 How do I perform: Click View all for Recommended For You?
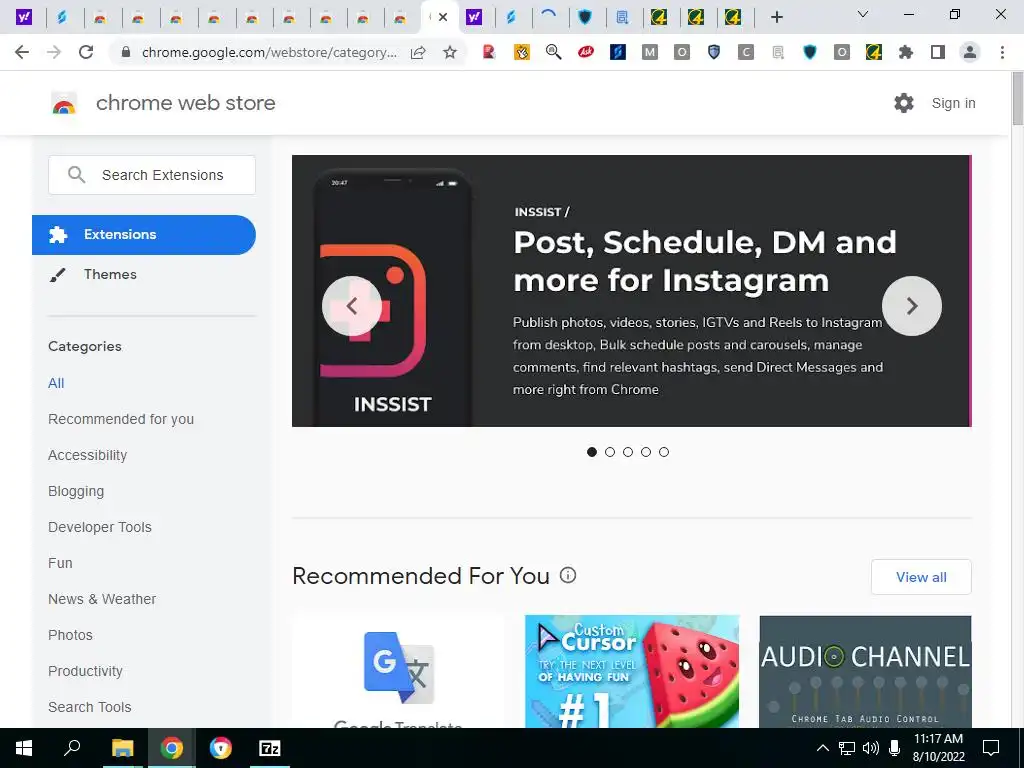(x=921, y=577)
